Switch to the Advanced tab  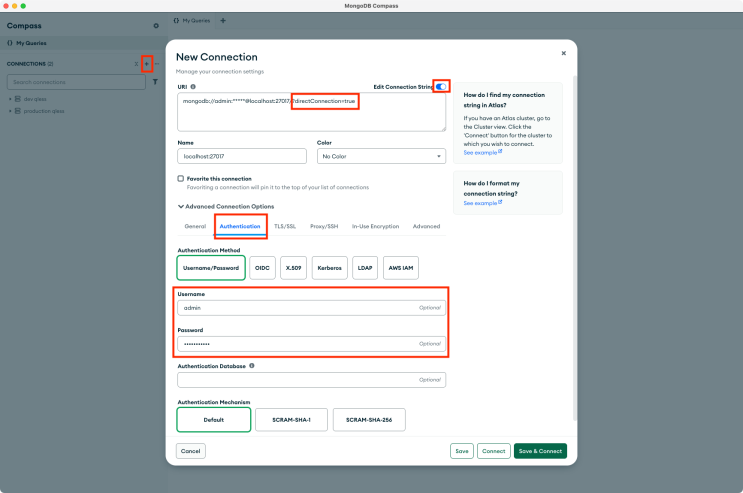point(426,226)
